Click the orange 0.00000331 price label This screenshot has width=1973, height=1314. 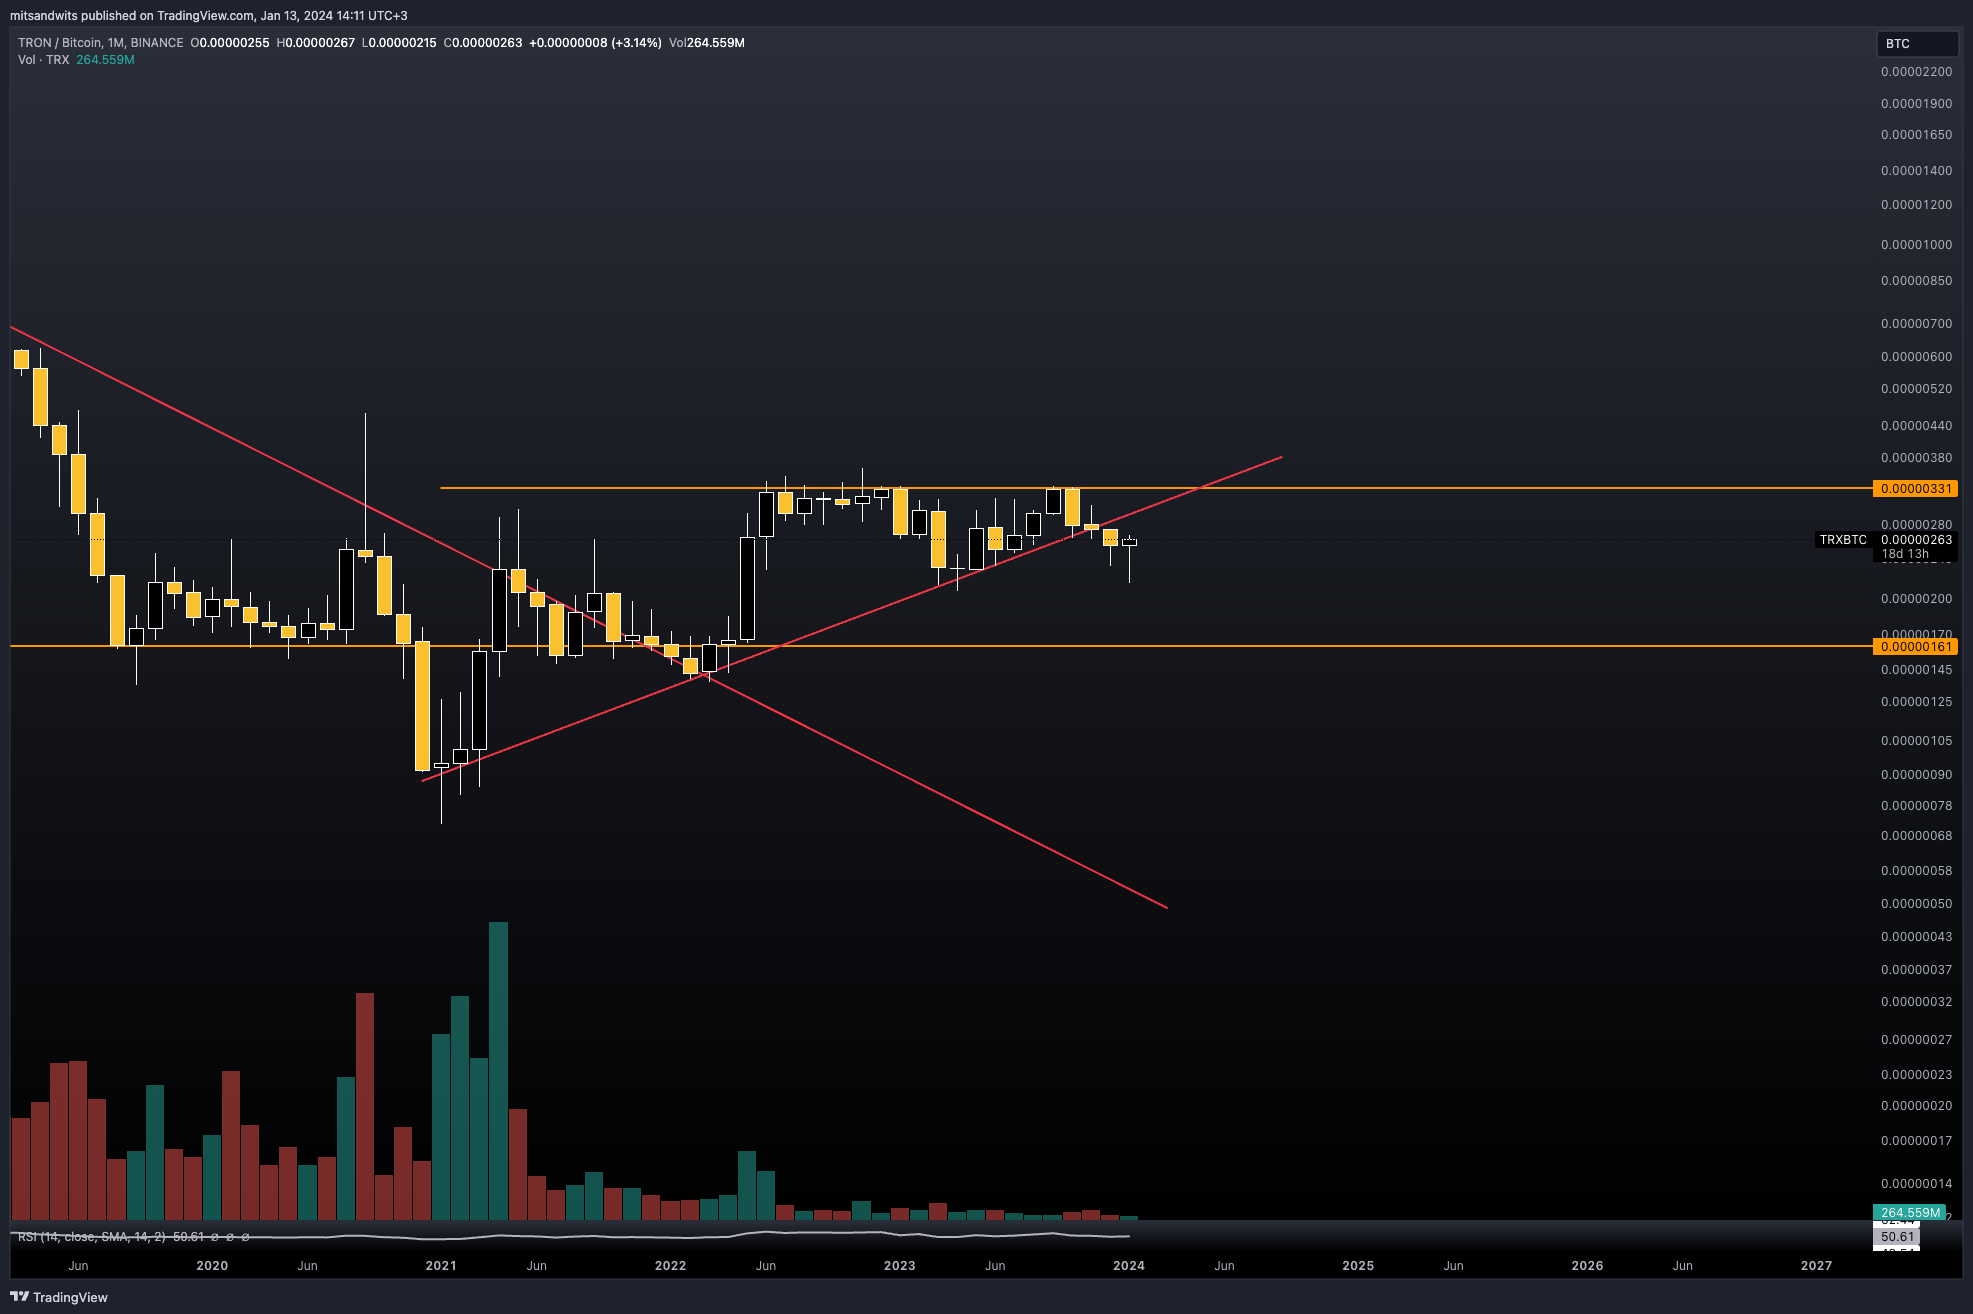click(1915, 489)
